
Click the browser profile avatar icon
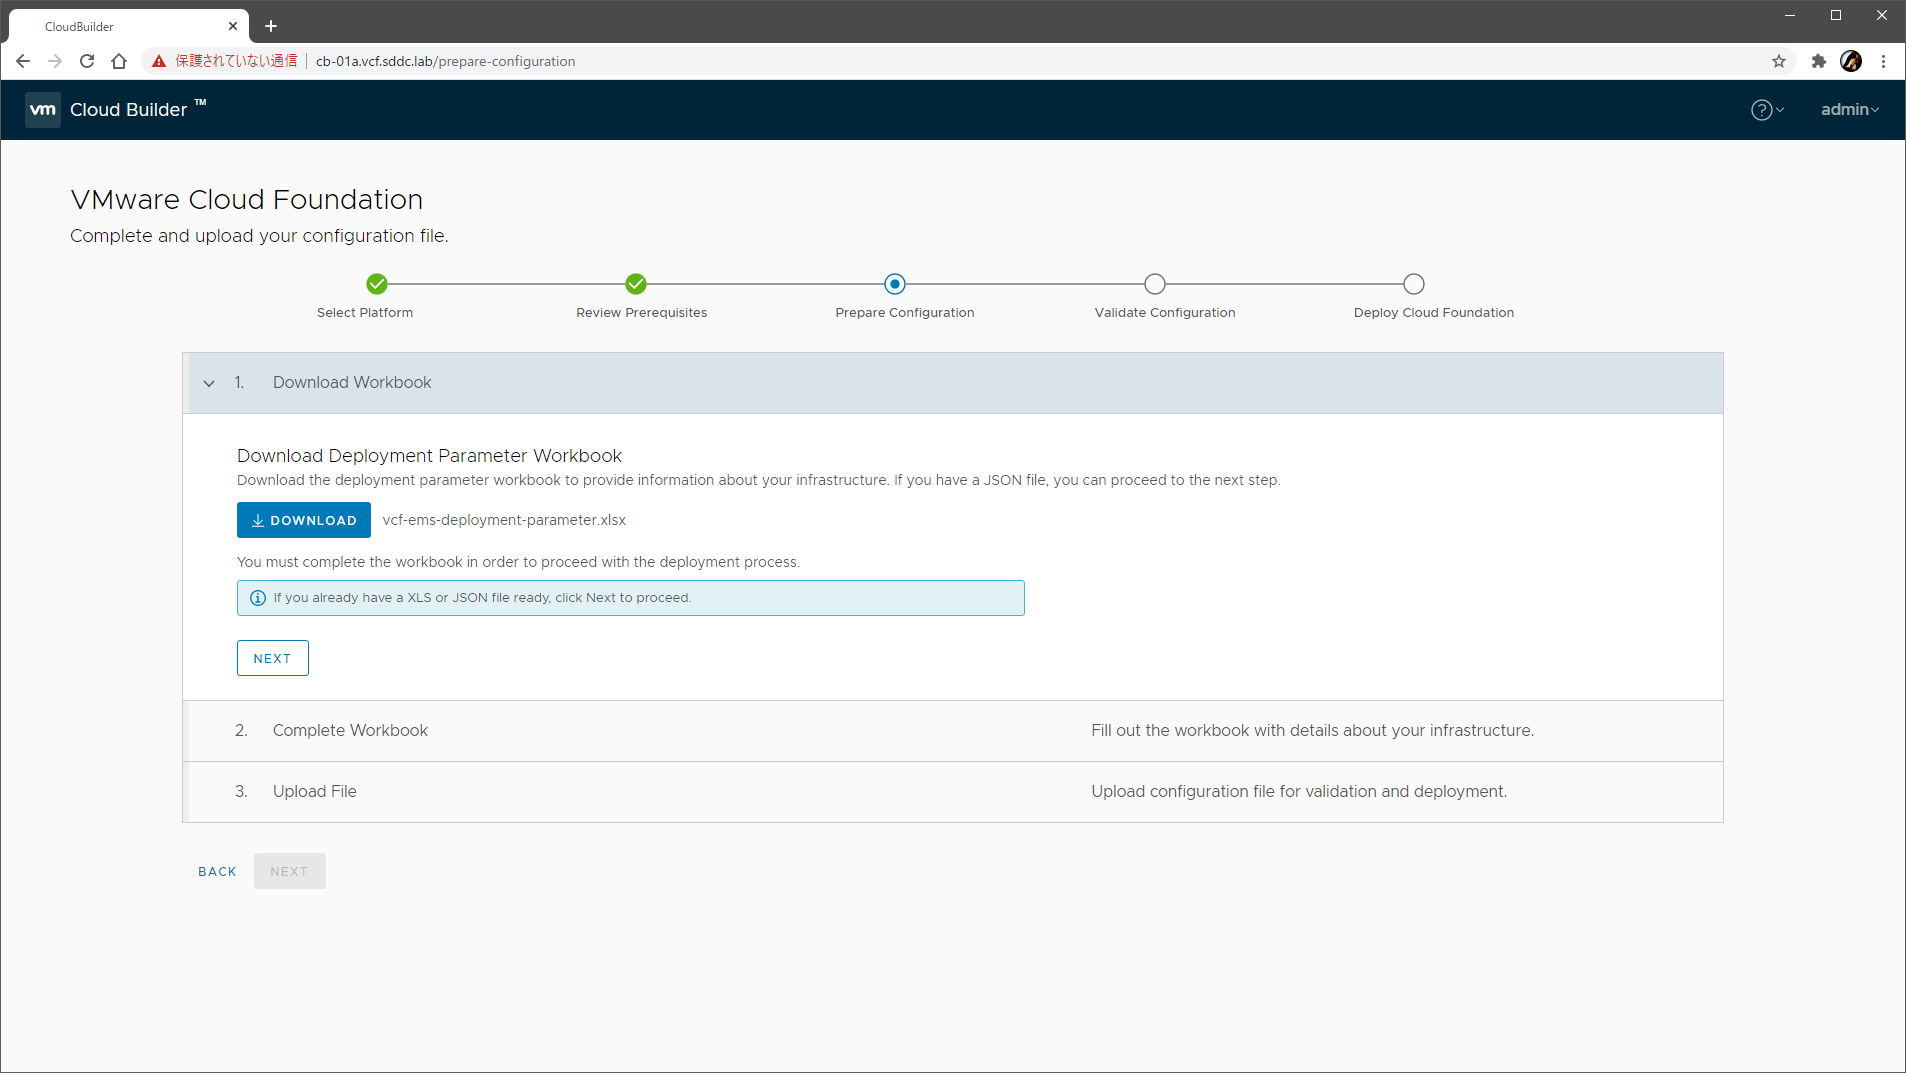(1851, 61)
